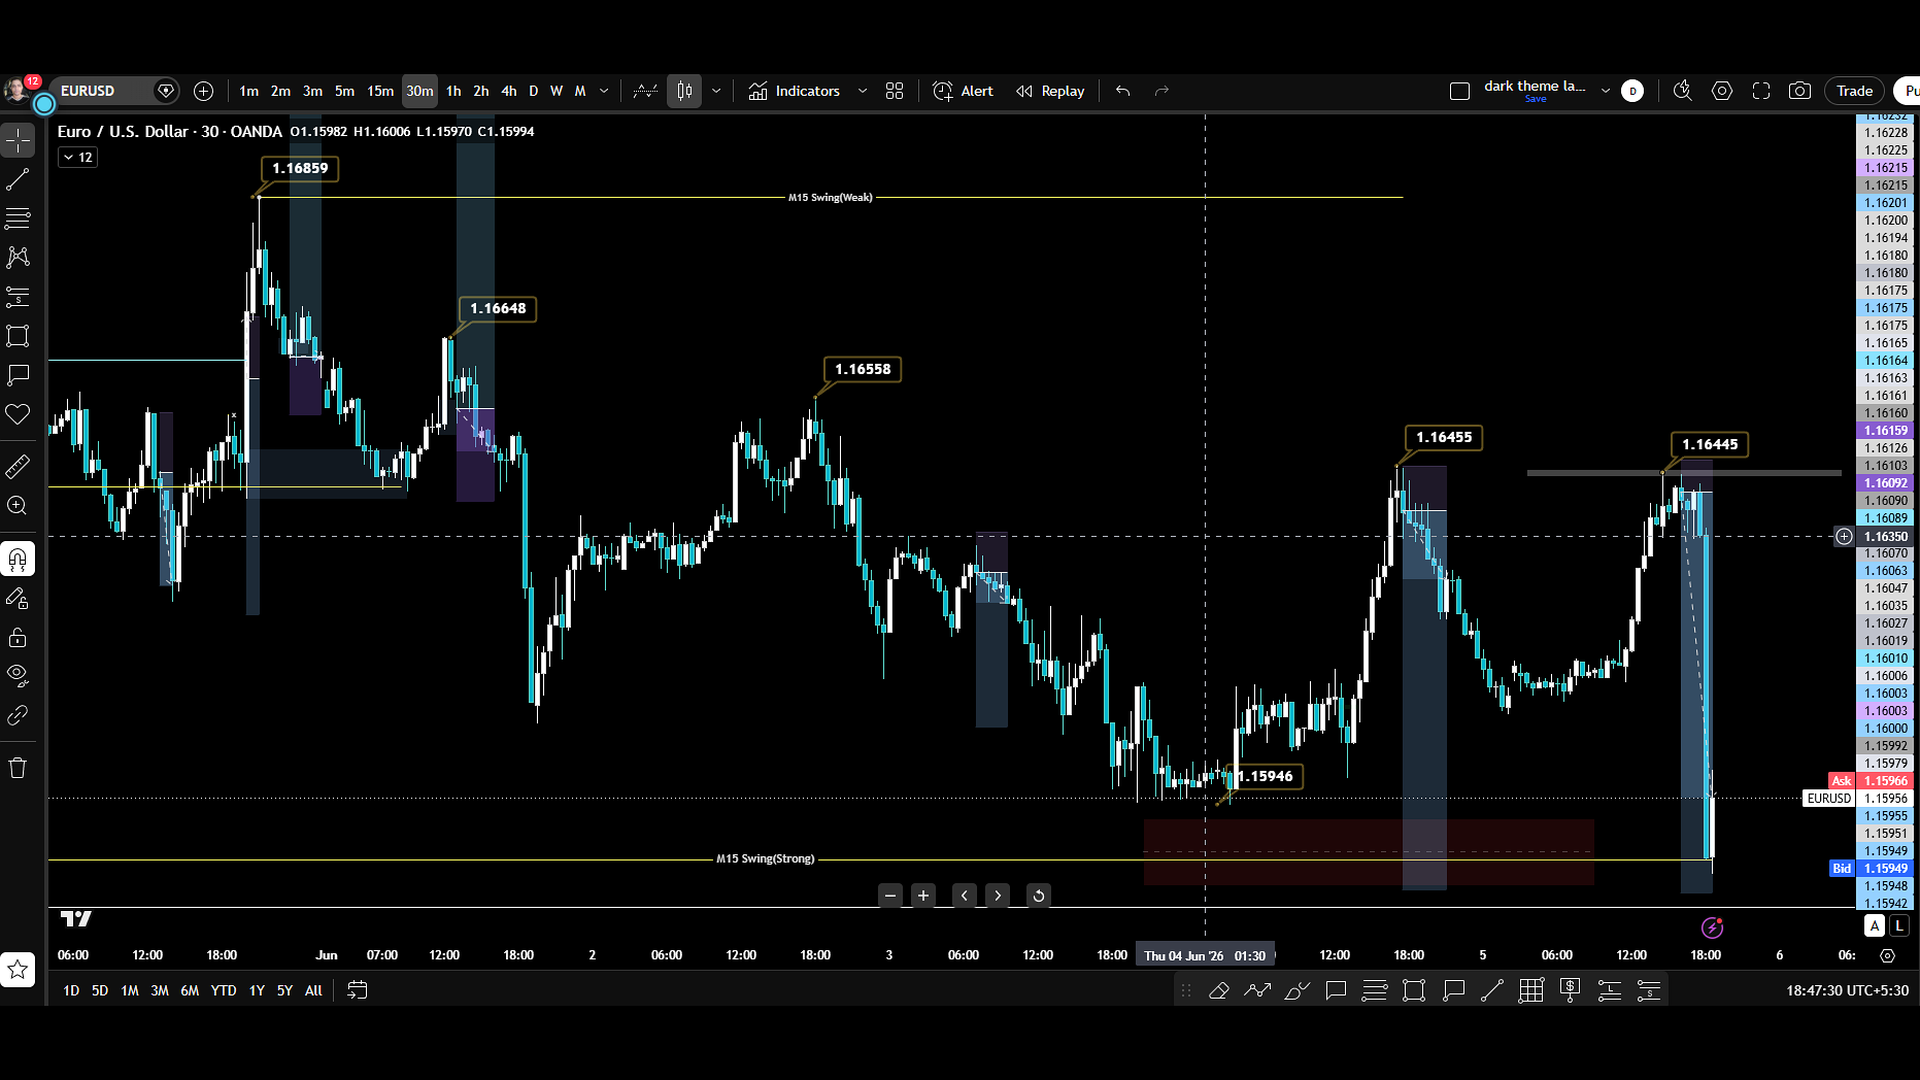Collapse the indicator legend showing 12
This screenshot has height=1080, width=1920.
(78, 157)
